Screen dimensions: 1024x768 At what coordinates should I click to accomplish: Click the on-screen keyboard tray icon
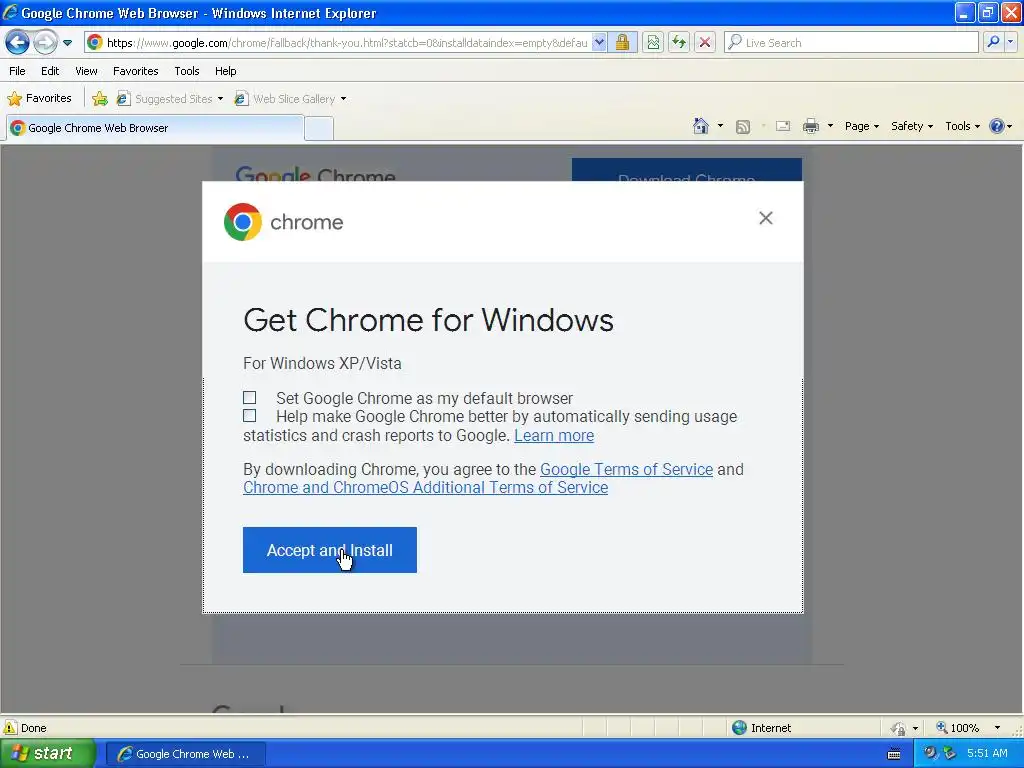coord(894,754)
